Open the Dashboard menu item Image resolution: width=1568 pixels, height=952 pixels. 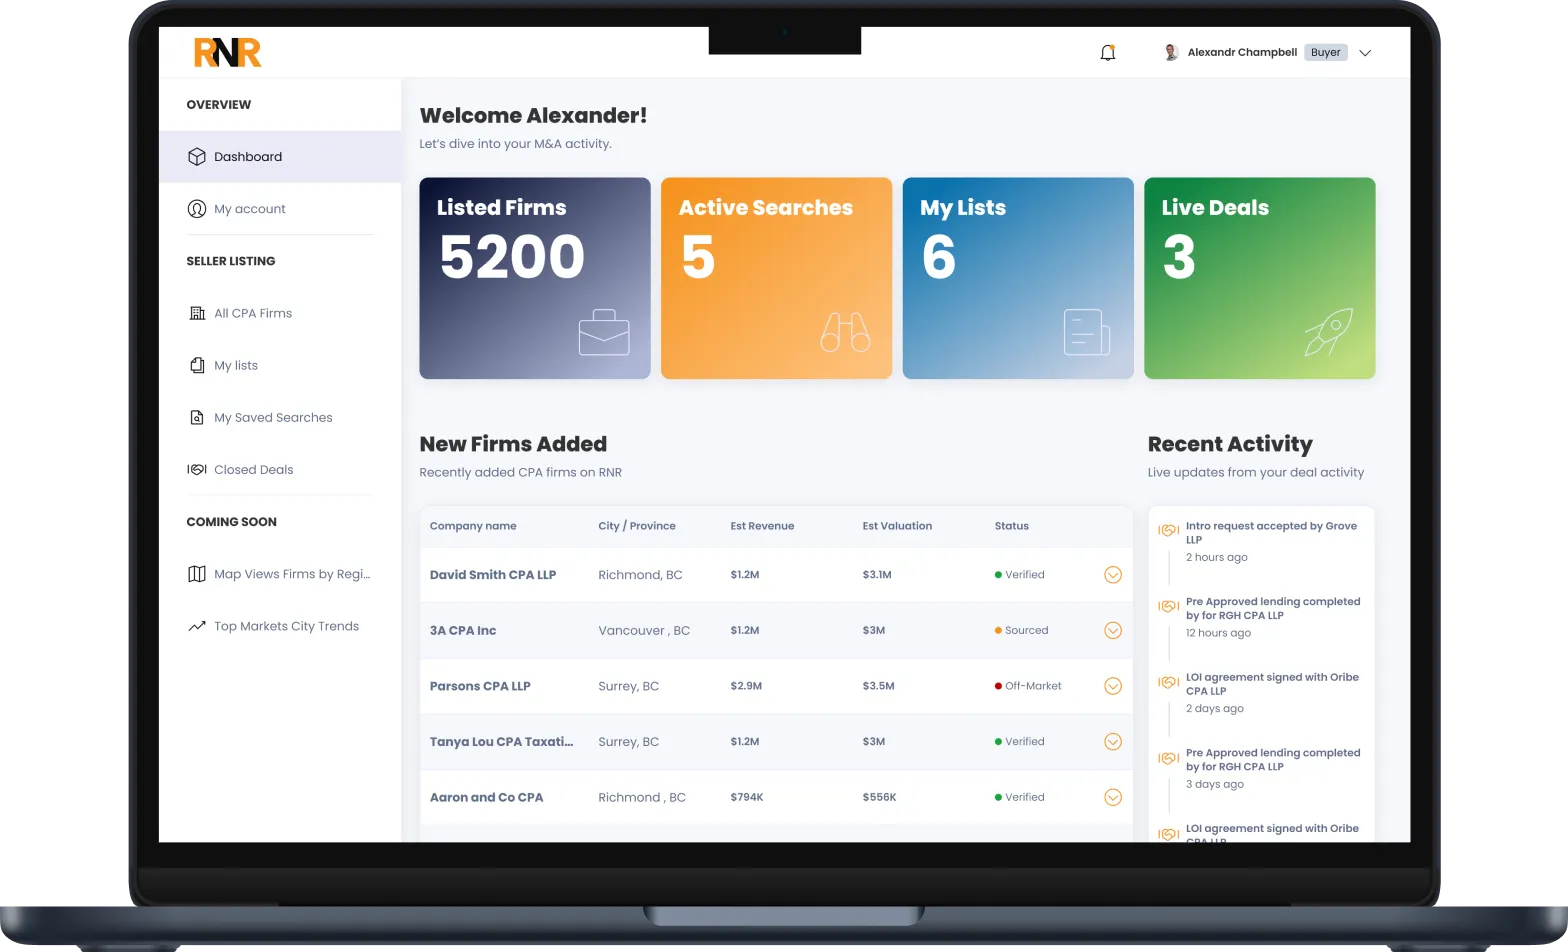(280, 157)
